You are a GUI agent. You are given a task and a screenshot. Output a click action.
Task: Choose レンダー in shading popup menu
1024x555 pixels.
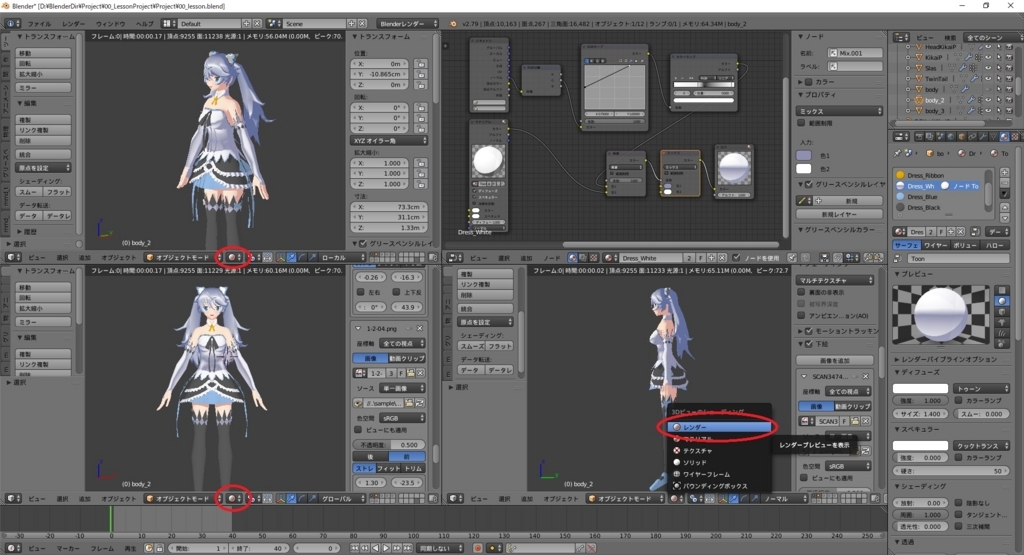coord(720,427)
